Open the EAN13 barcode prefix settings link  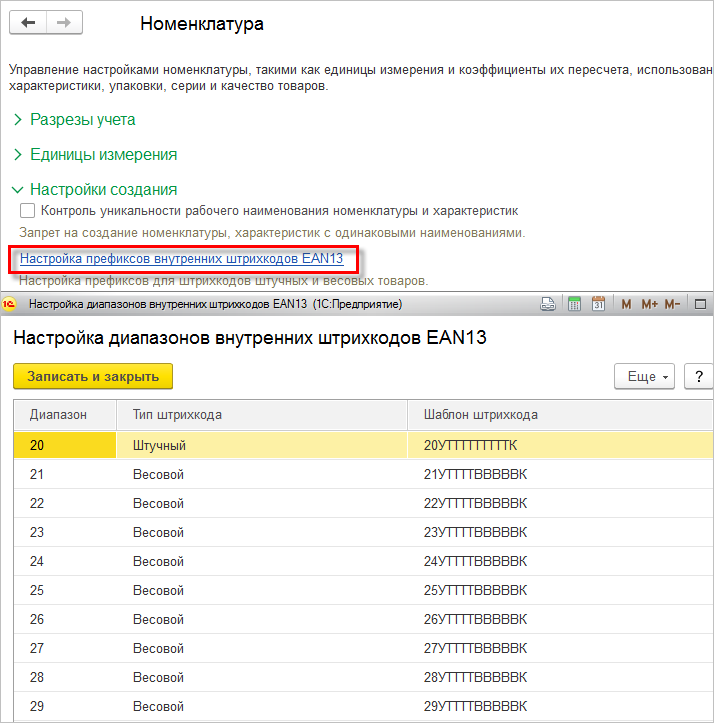click(x=181, y=259)
